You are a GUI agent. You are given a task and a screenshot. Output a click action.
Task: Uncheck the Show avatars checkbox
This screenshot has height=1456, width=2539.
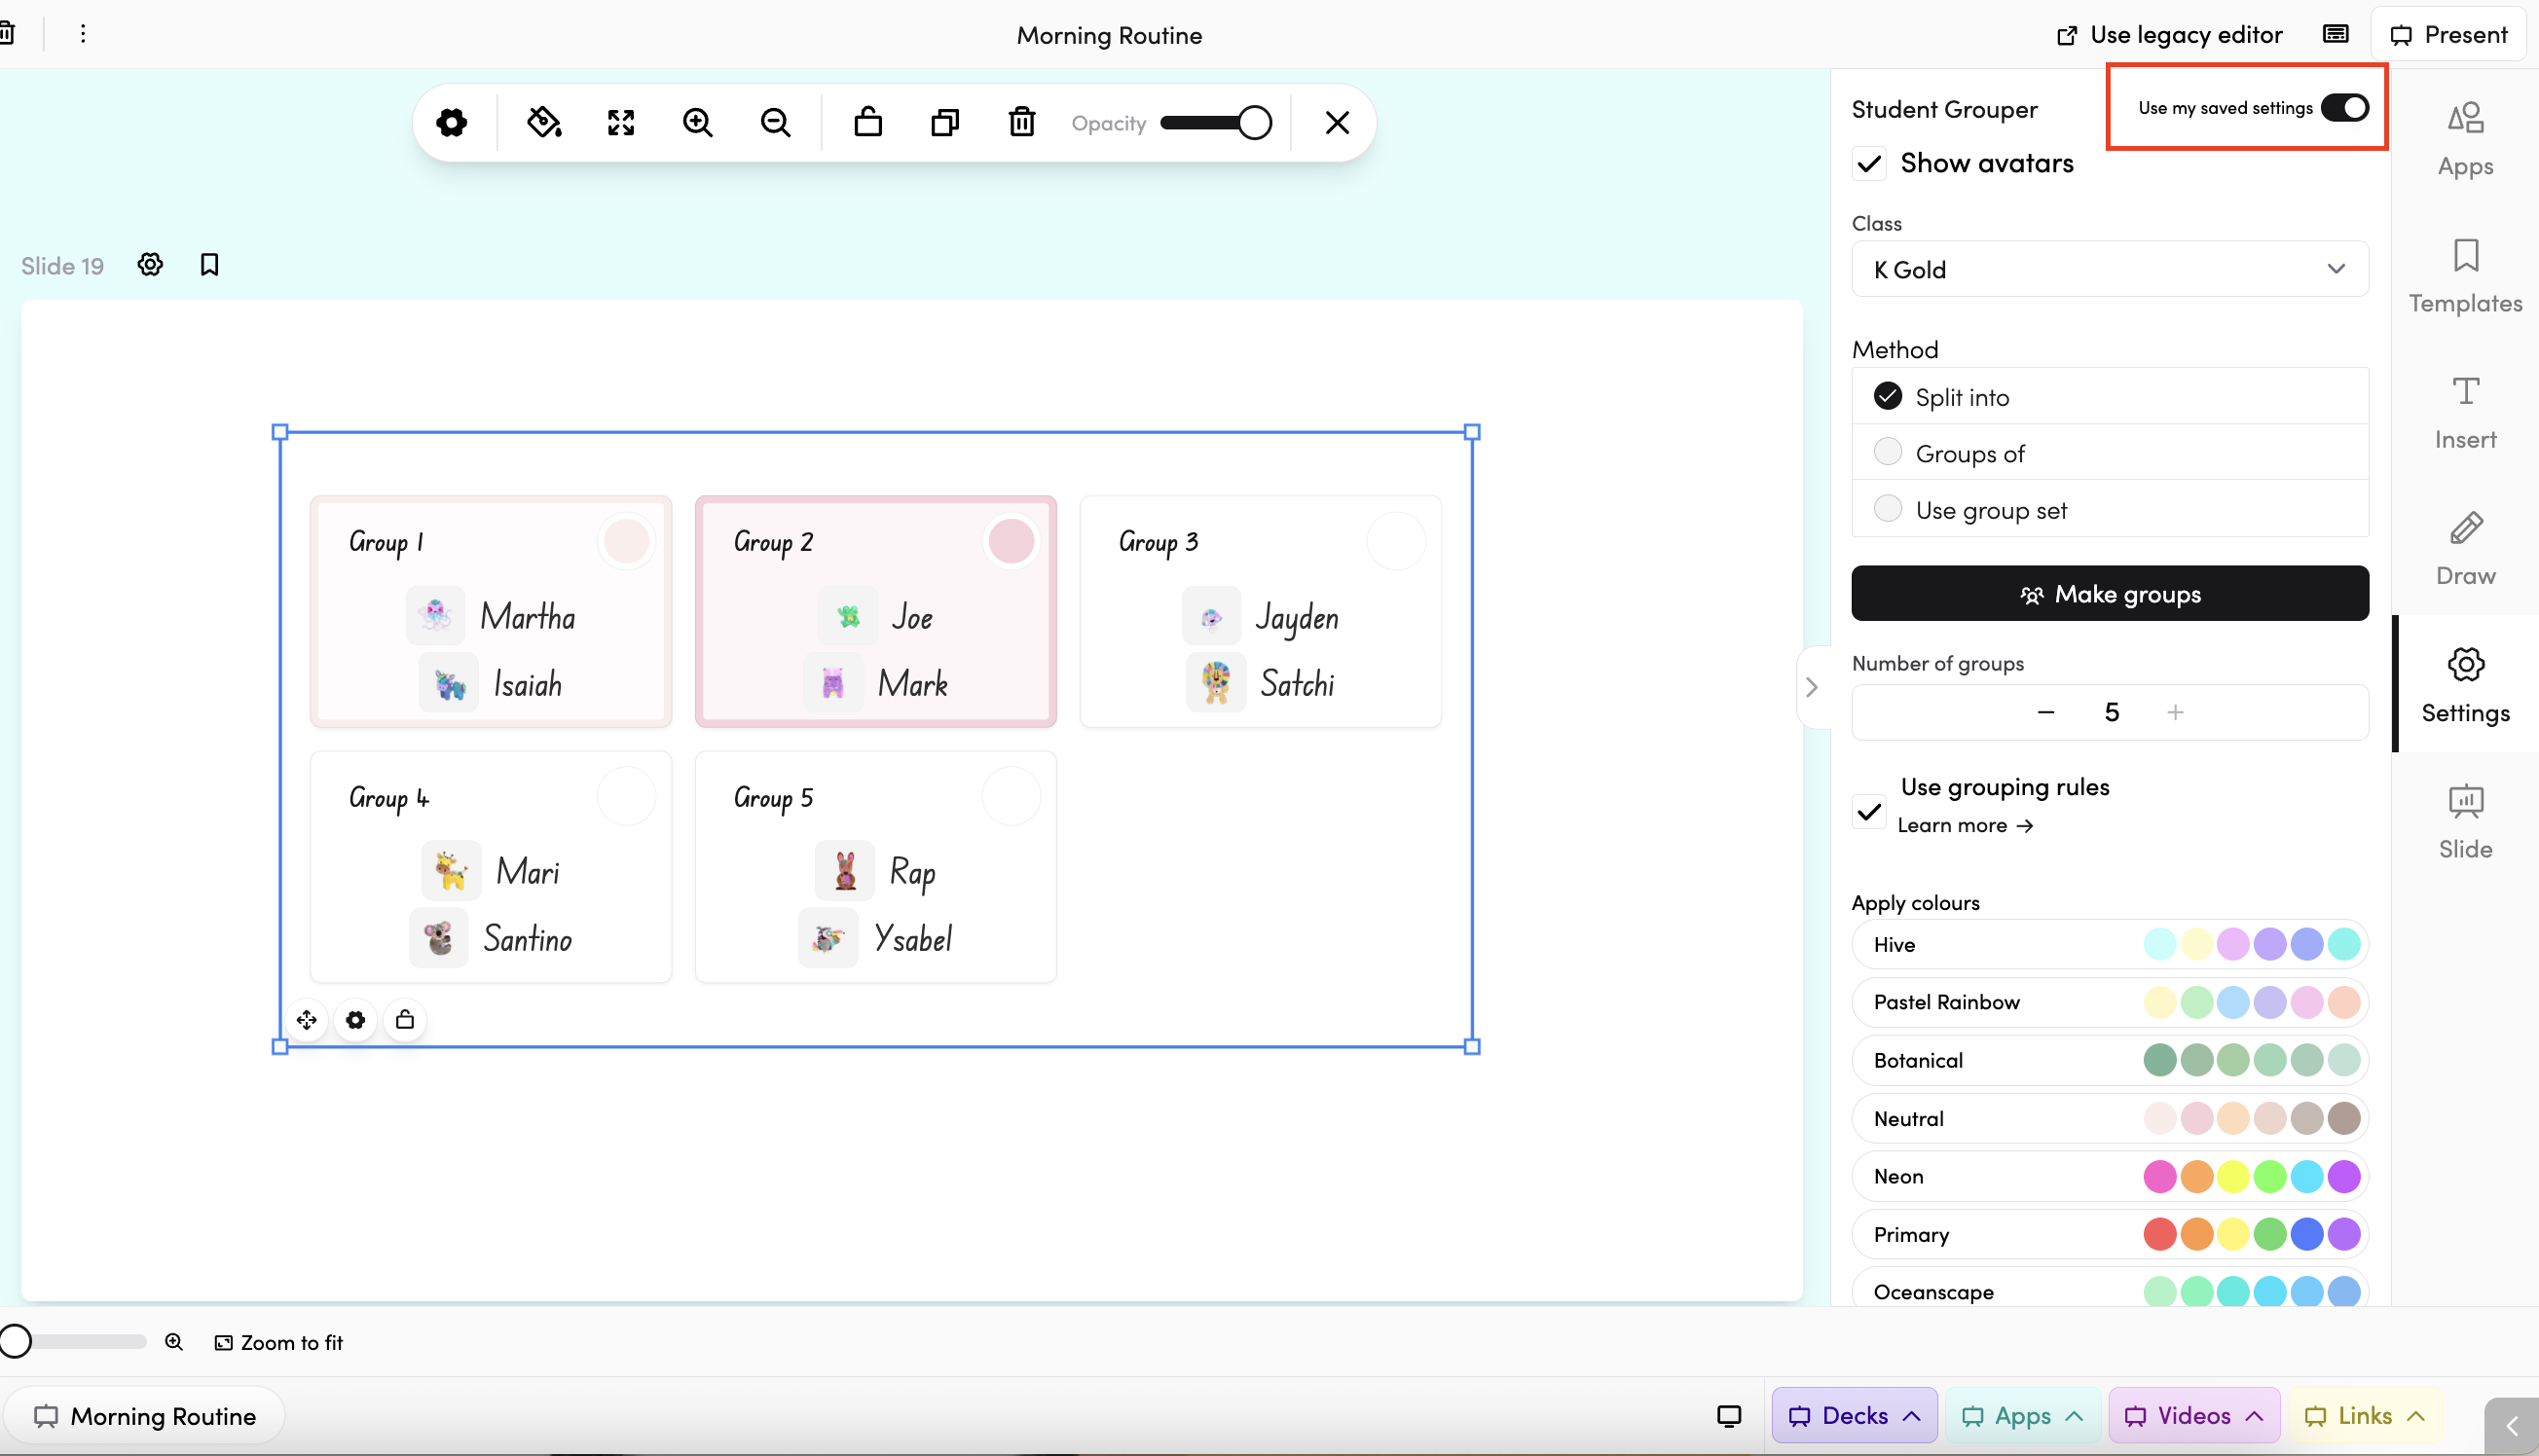[x=1869, y=163]
